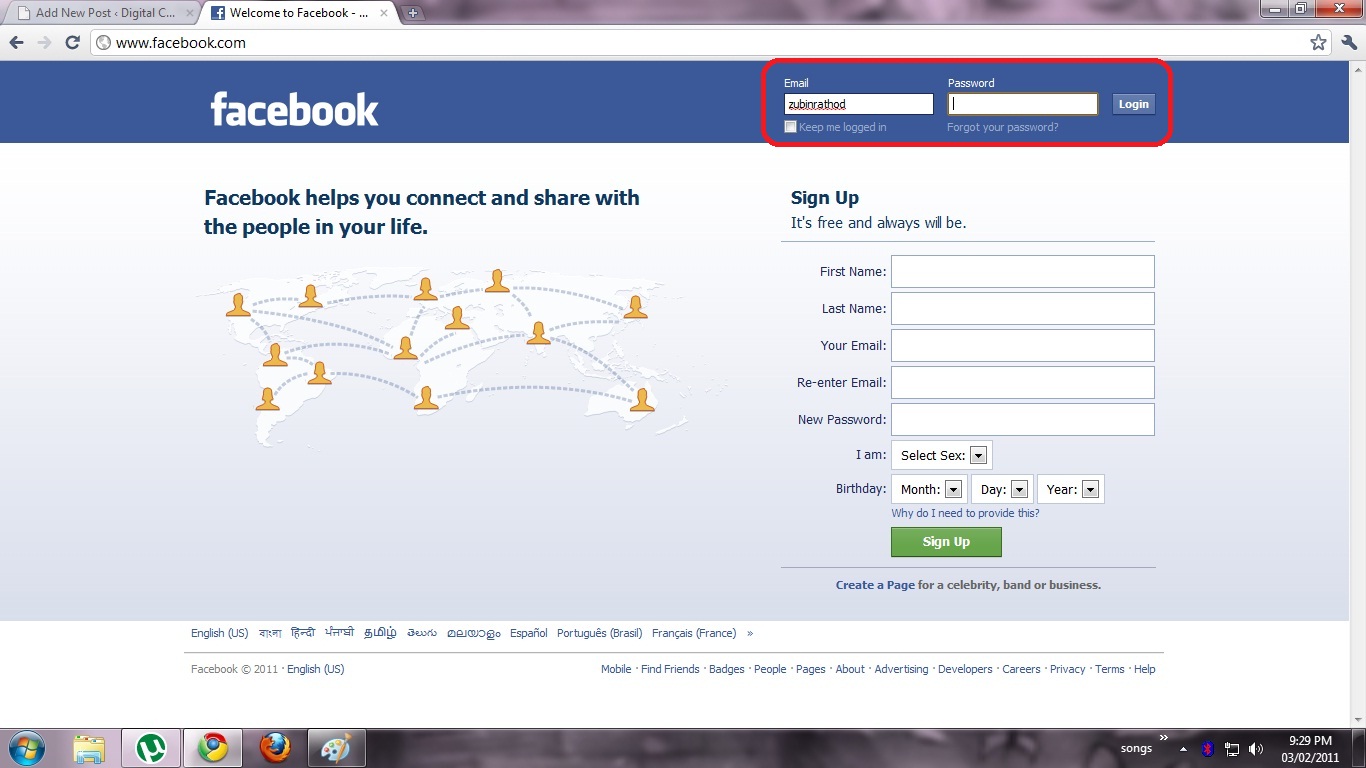
Task: Show hidden tray icons arrow
Action: tap(1184, 749)
